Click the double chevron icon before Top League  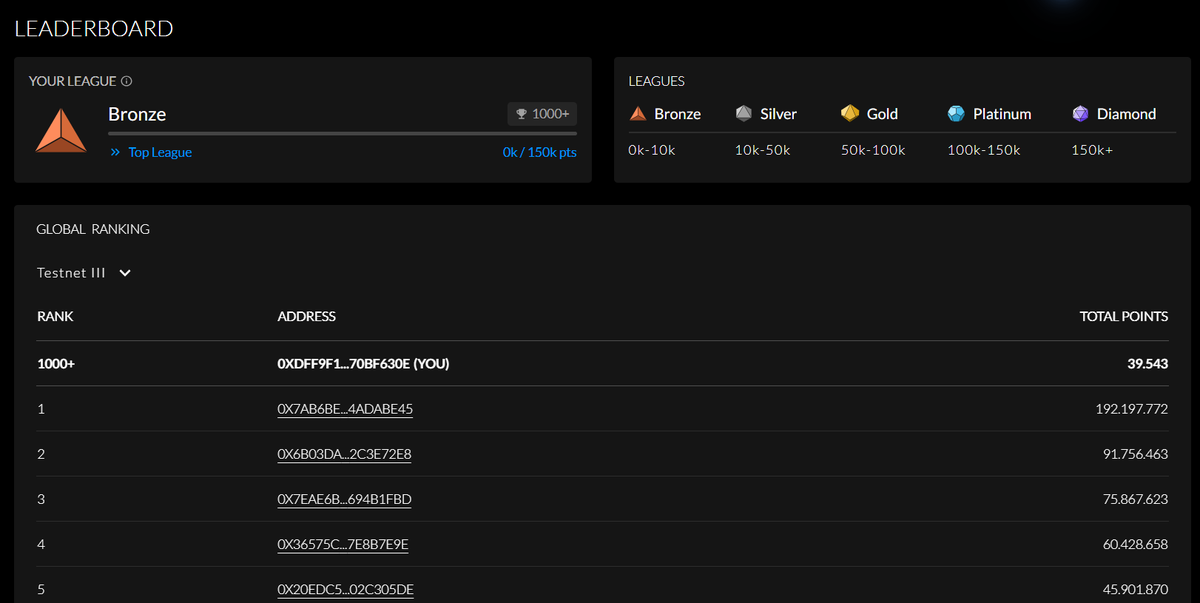(x=116, y=153)
